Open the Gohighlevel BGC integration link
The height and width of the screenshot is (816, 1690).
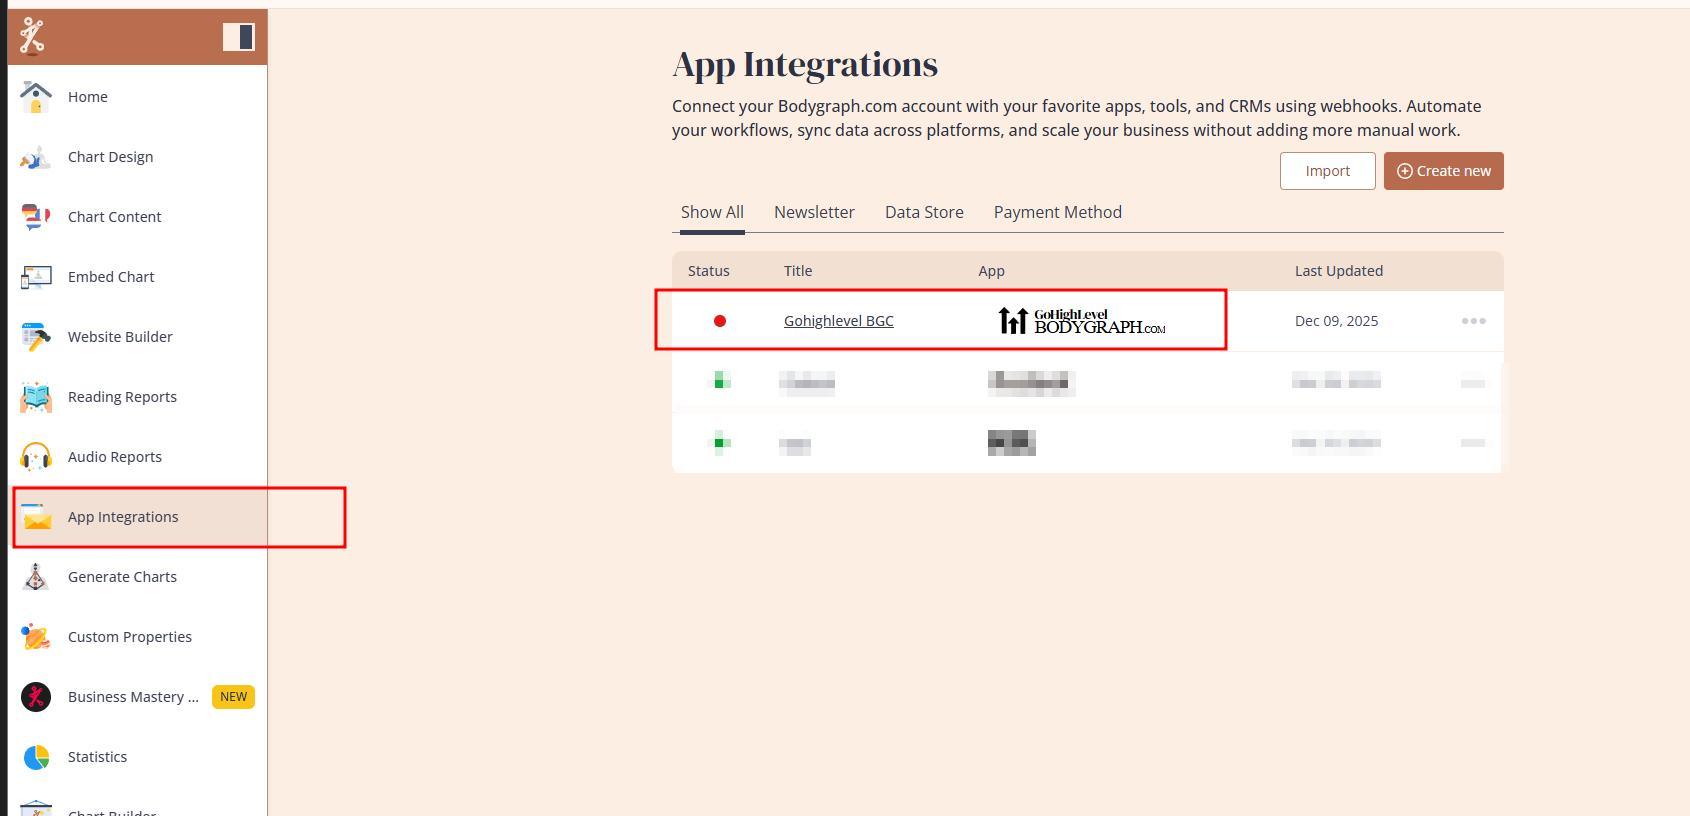tap(838, 321)
